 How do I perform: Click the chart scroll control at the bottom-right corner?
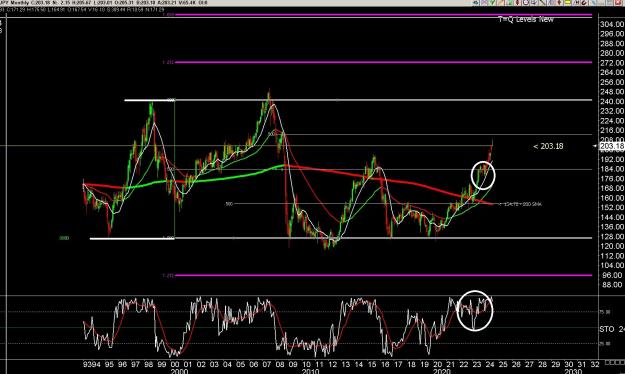615,362
